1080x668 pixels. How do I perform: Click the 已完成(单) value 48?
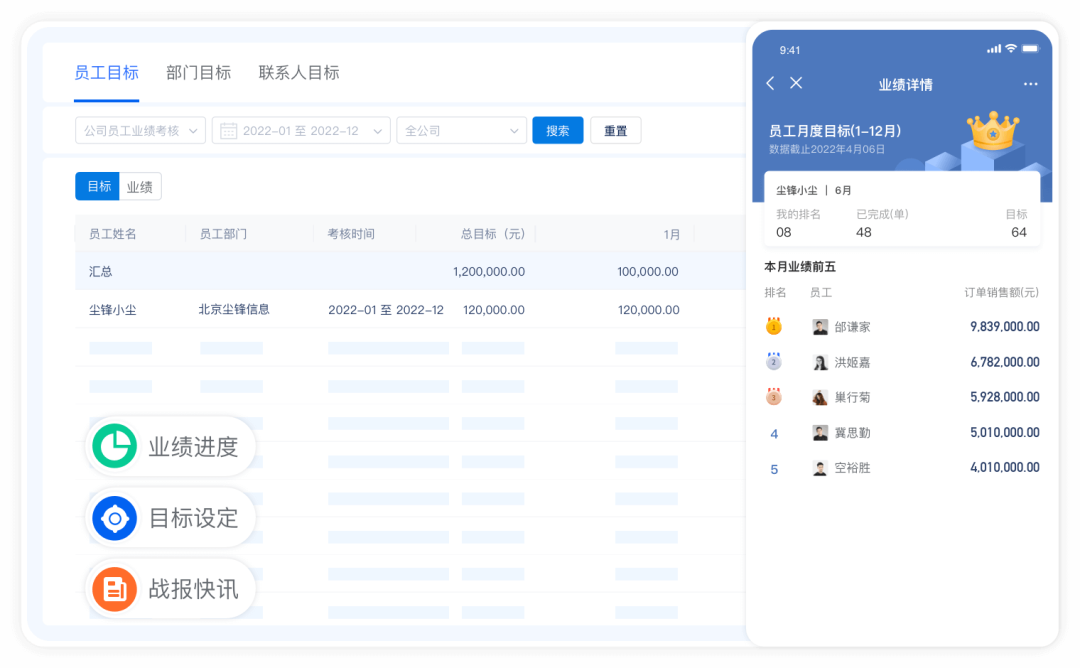pyautogui.click(x=864, y=232)
